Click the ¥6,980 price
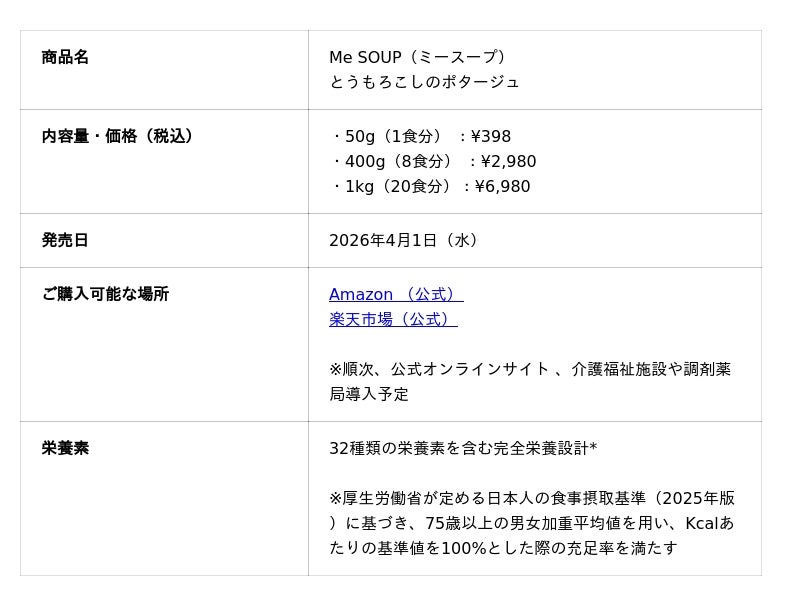The image size is (800, 606). [502, 186]
